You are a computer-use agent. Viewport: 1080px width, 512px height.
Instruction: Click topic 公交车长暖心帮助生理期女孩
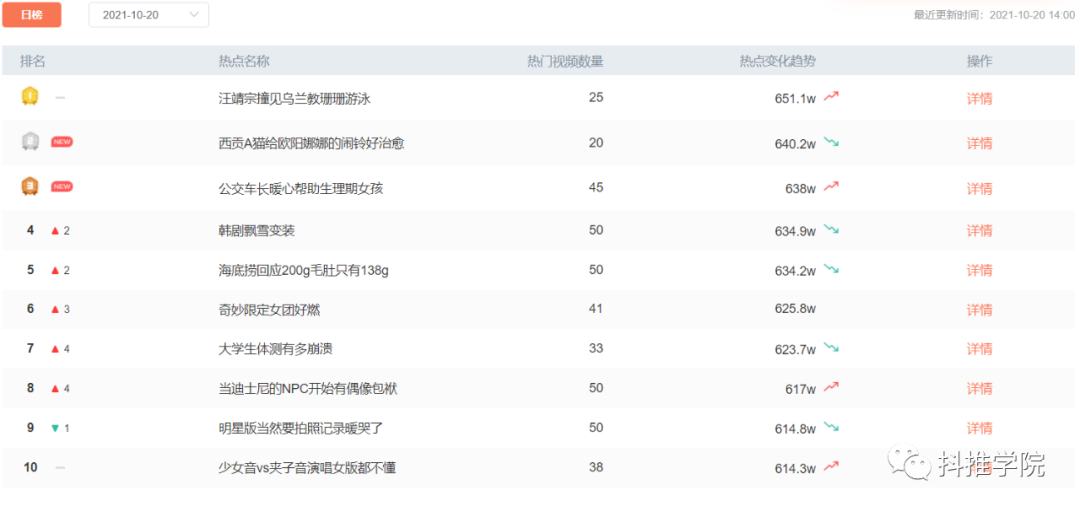pyautogui.click(x=301, y=188)
